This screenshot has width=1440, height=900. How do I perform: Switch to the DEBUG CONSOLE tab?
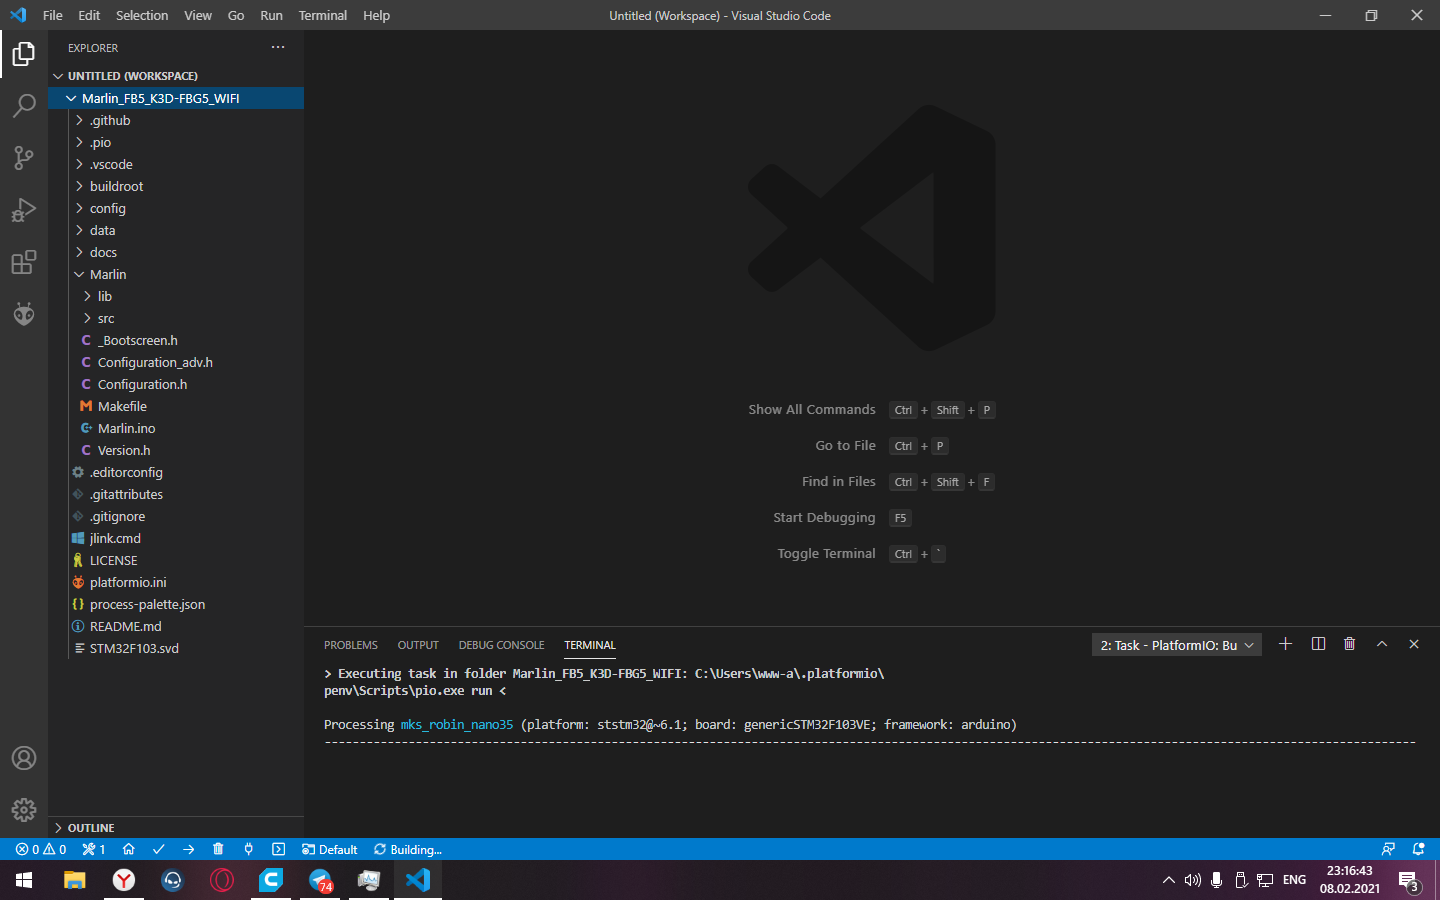point(502,645)
